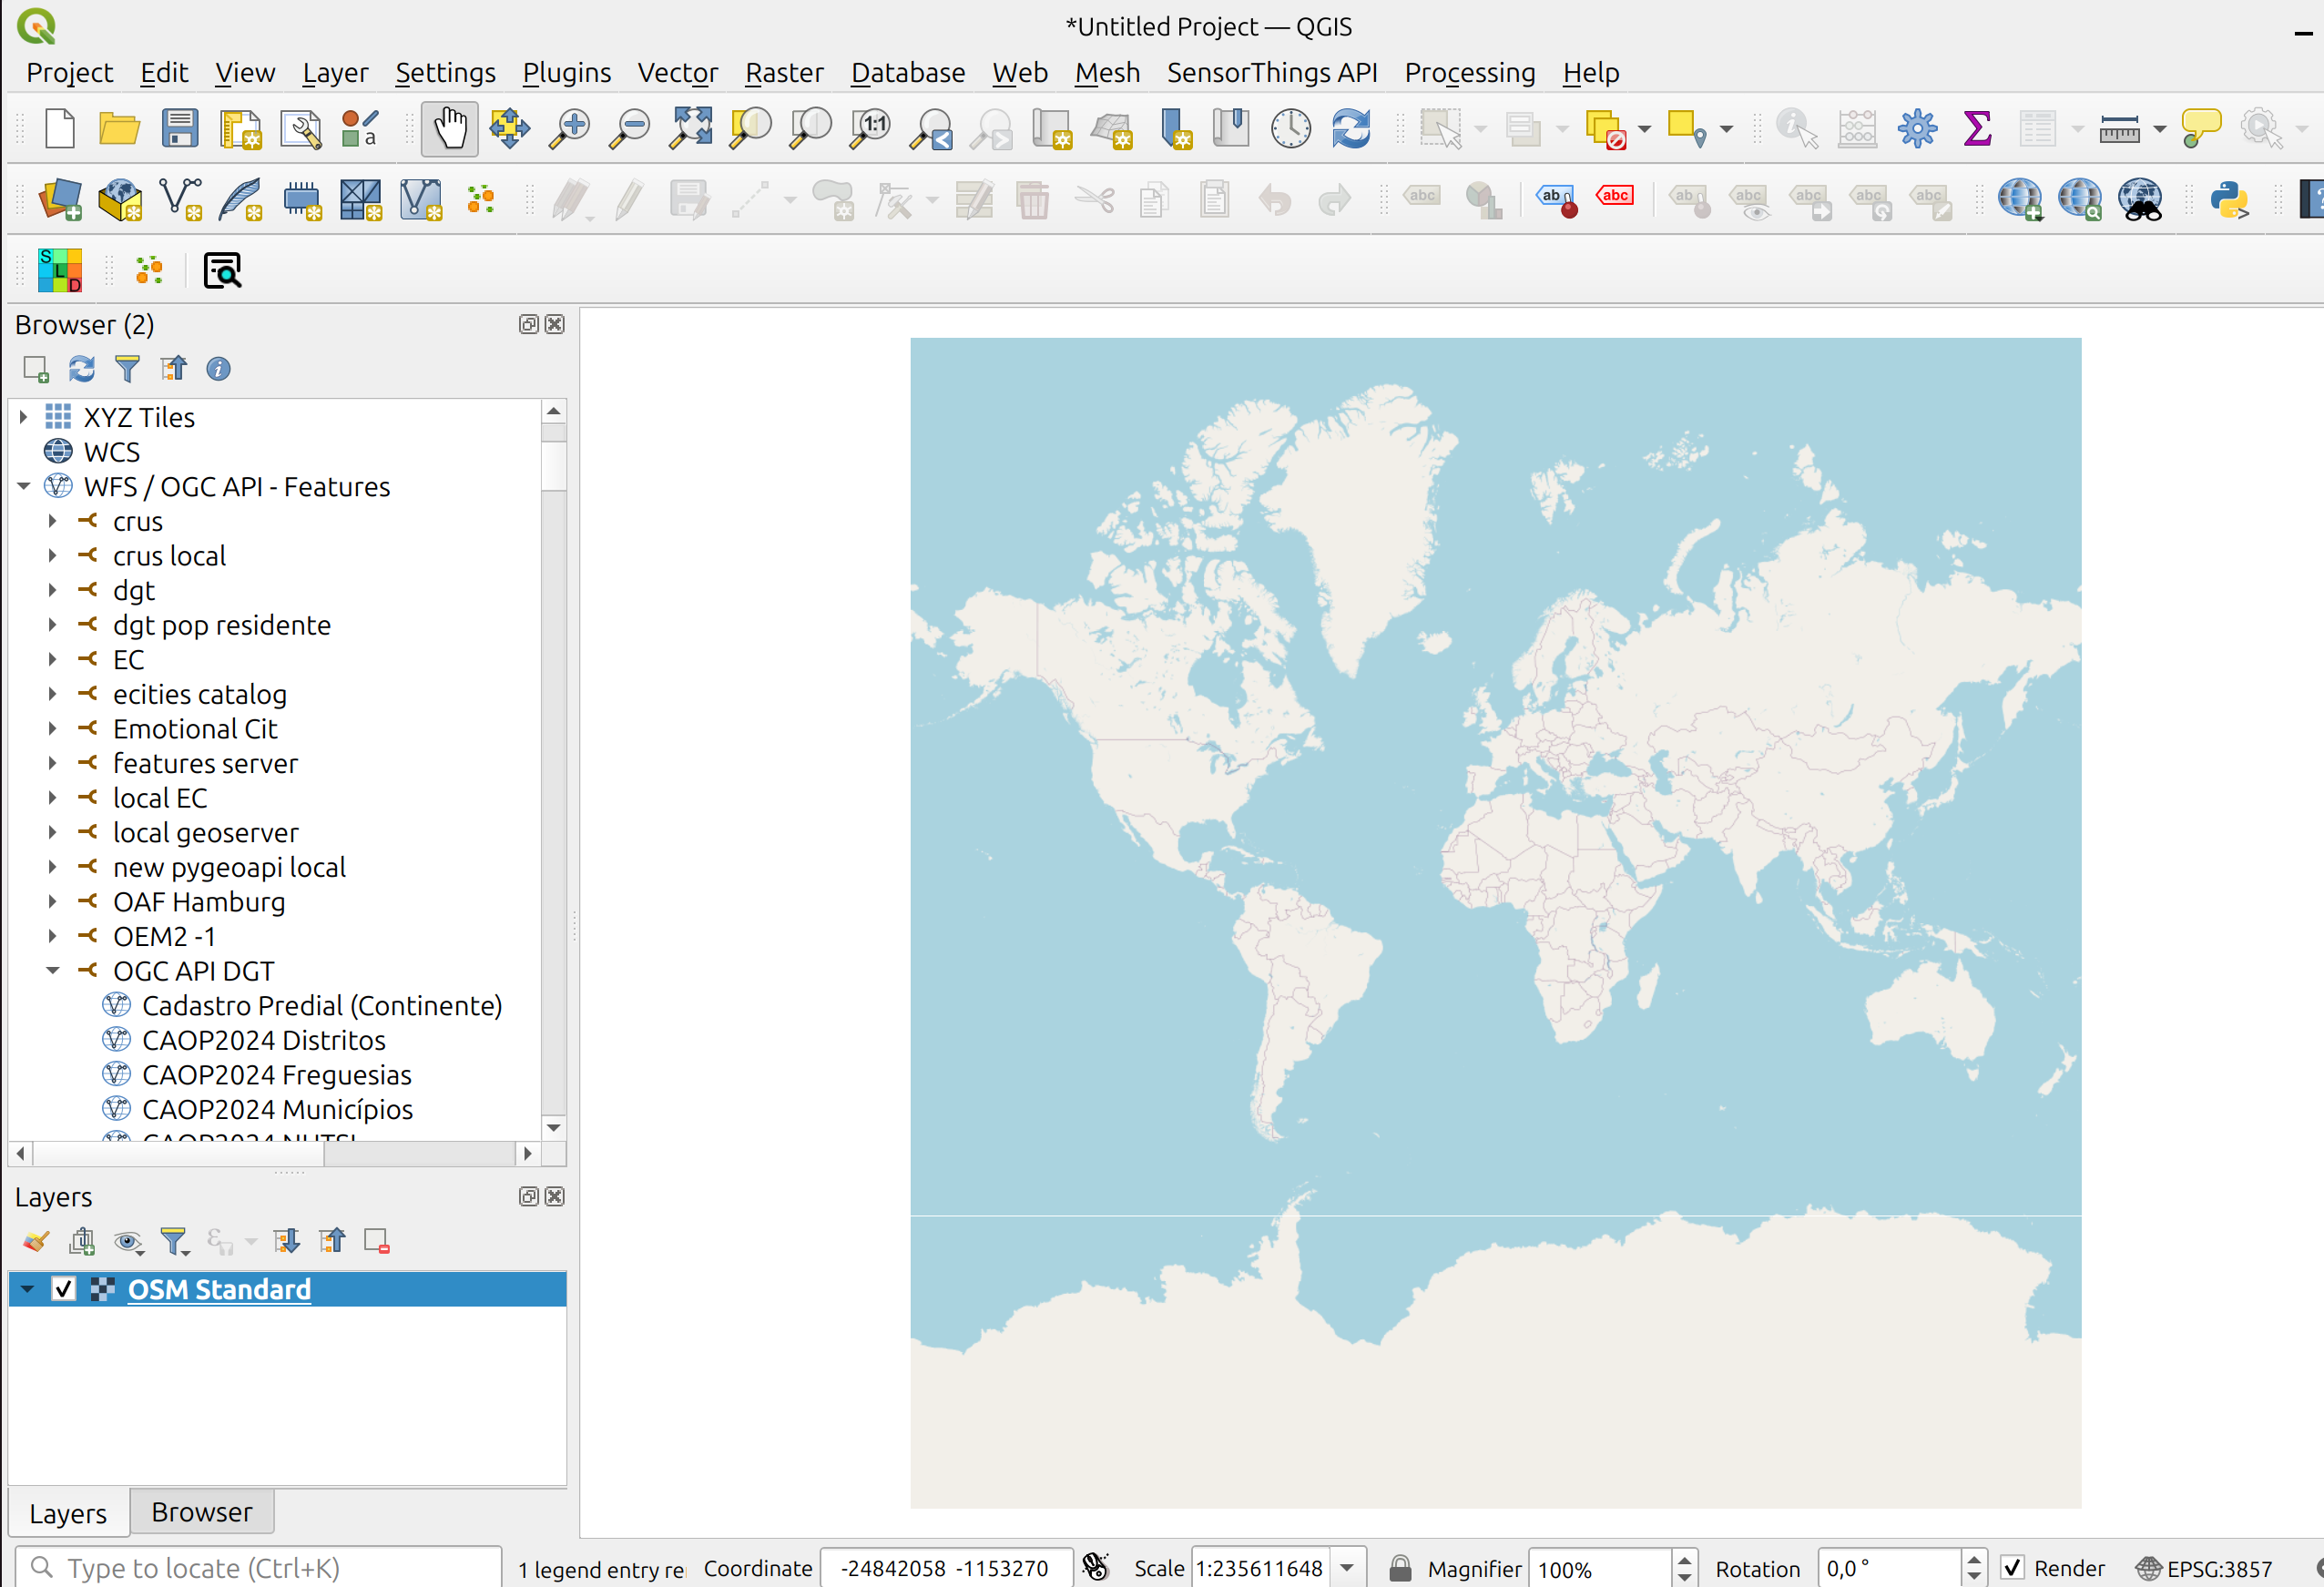Expand the dgt pop residente connection

tap(53, 625)
